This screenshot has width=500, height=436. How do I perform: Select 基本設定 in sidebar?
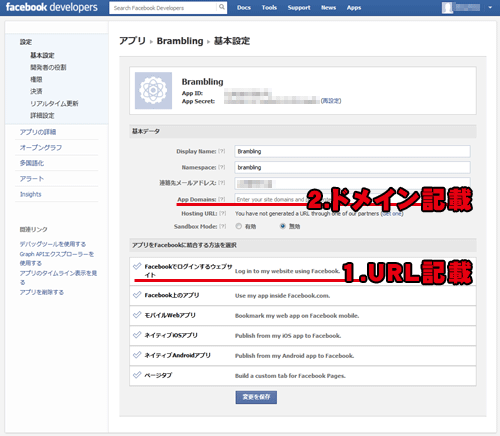click(42, 55)
